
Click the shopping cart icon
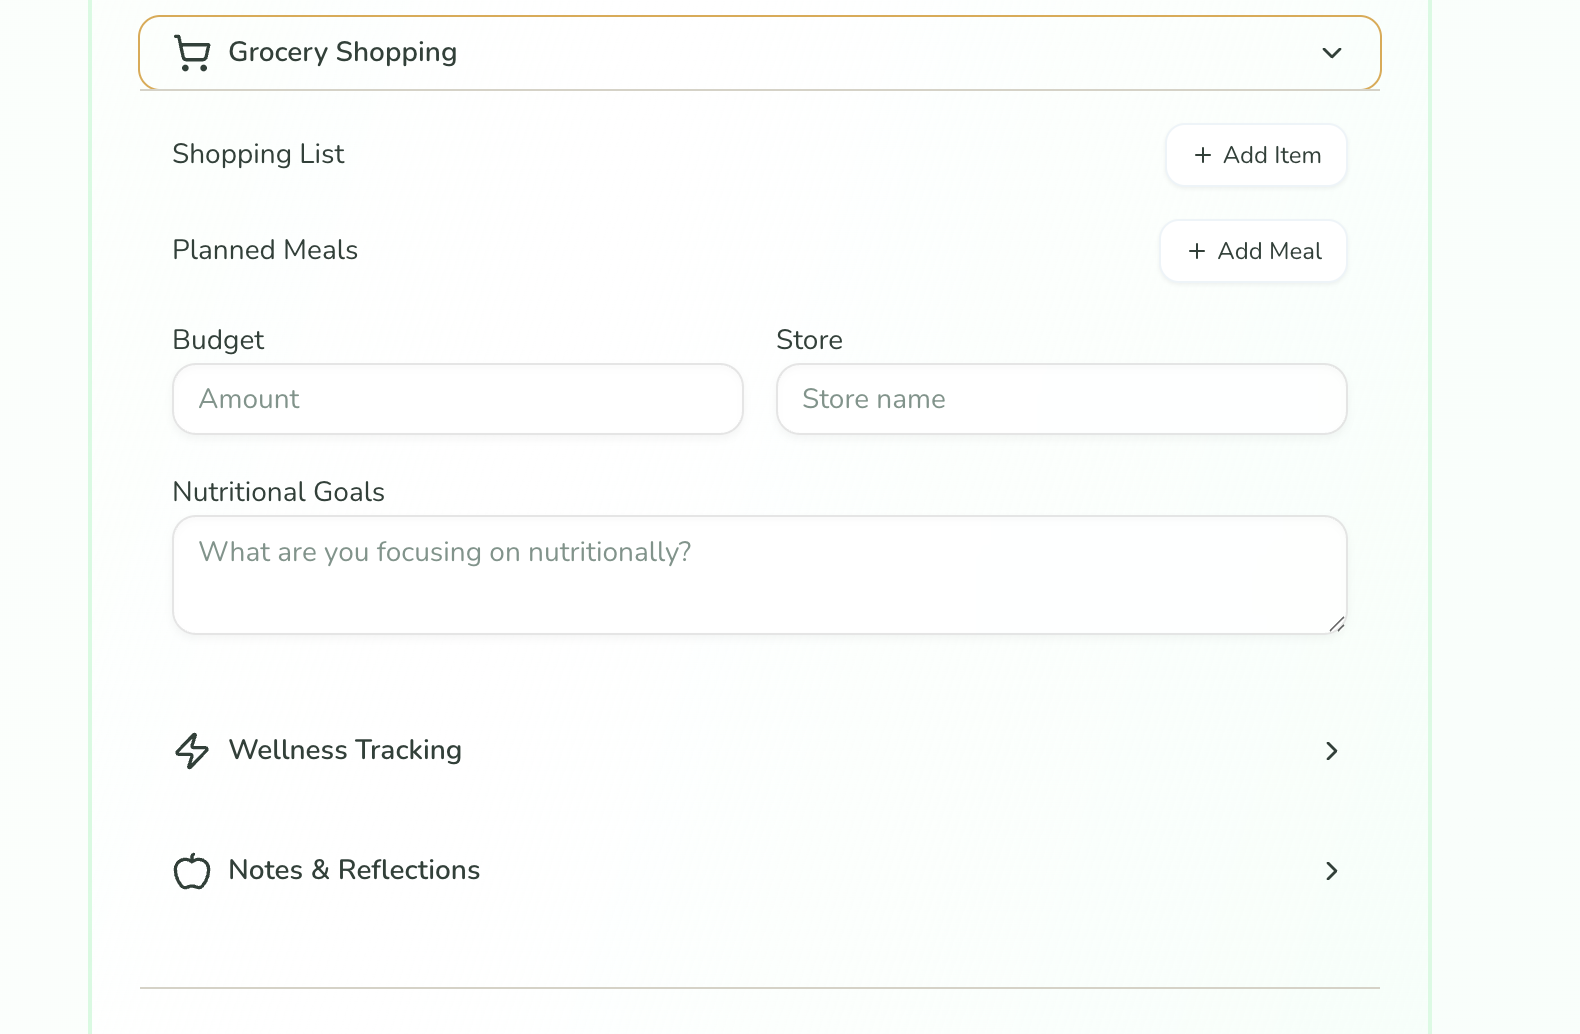click(x=191, y=53)
